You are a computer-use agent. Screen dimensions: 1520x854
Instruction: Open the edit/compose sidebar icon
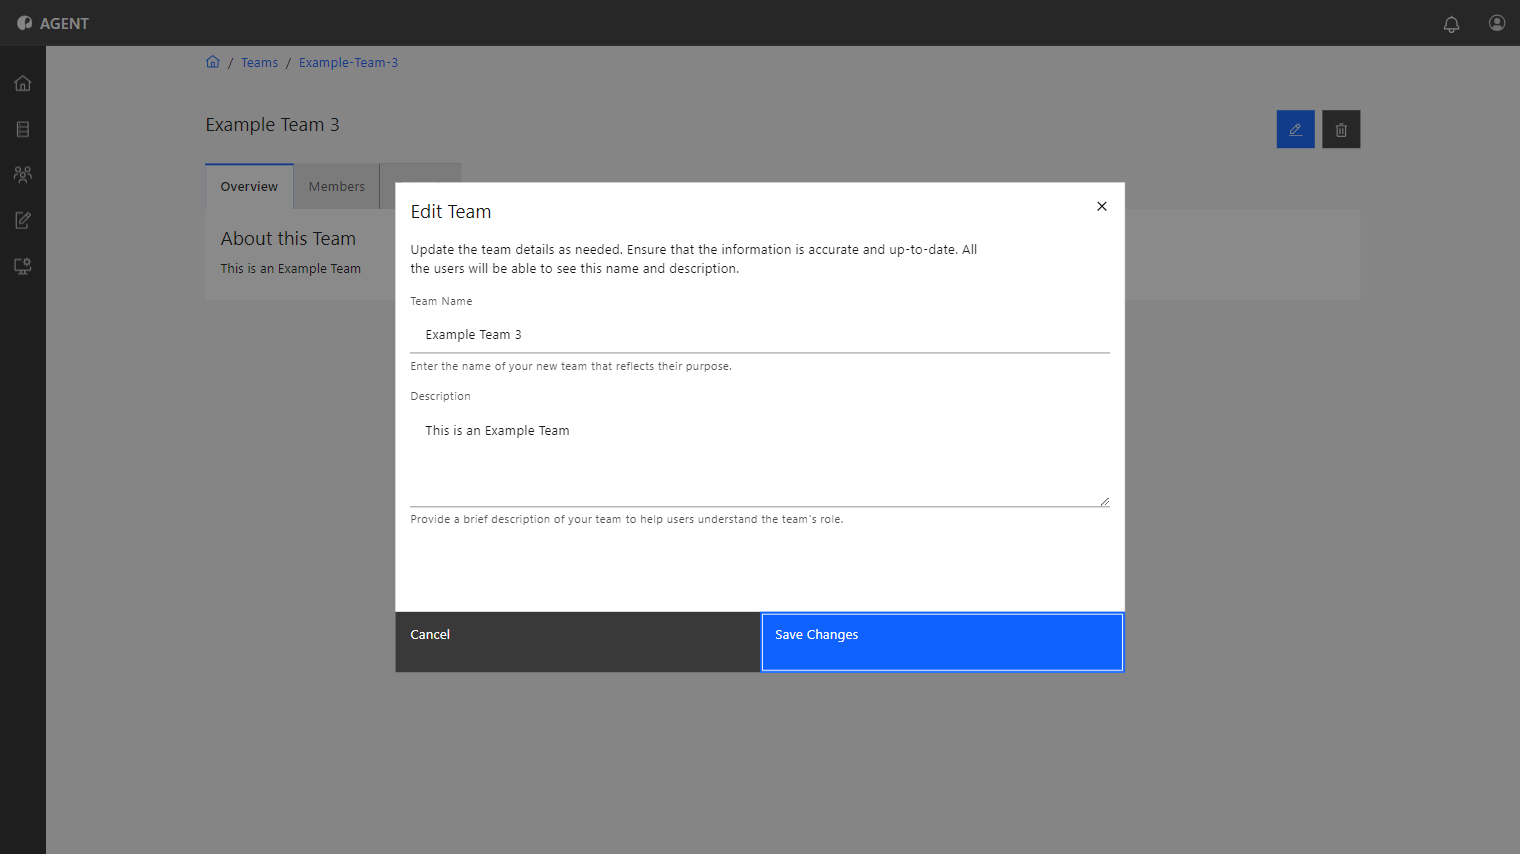[23, 220]
